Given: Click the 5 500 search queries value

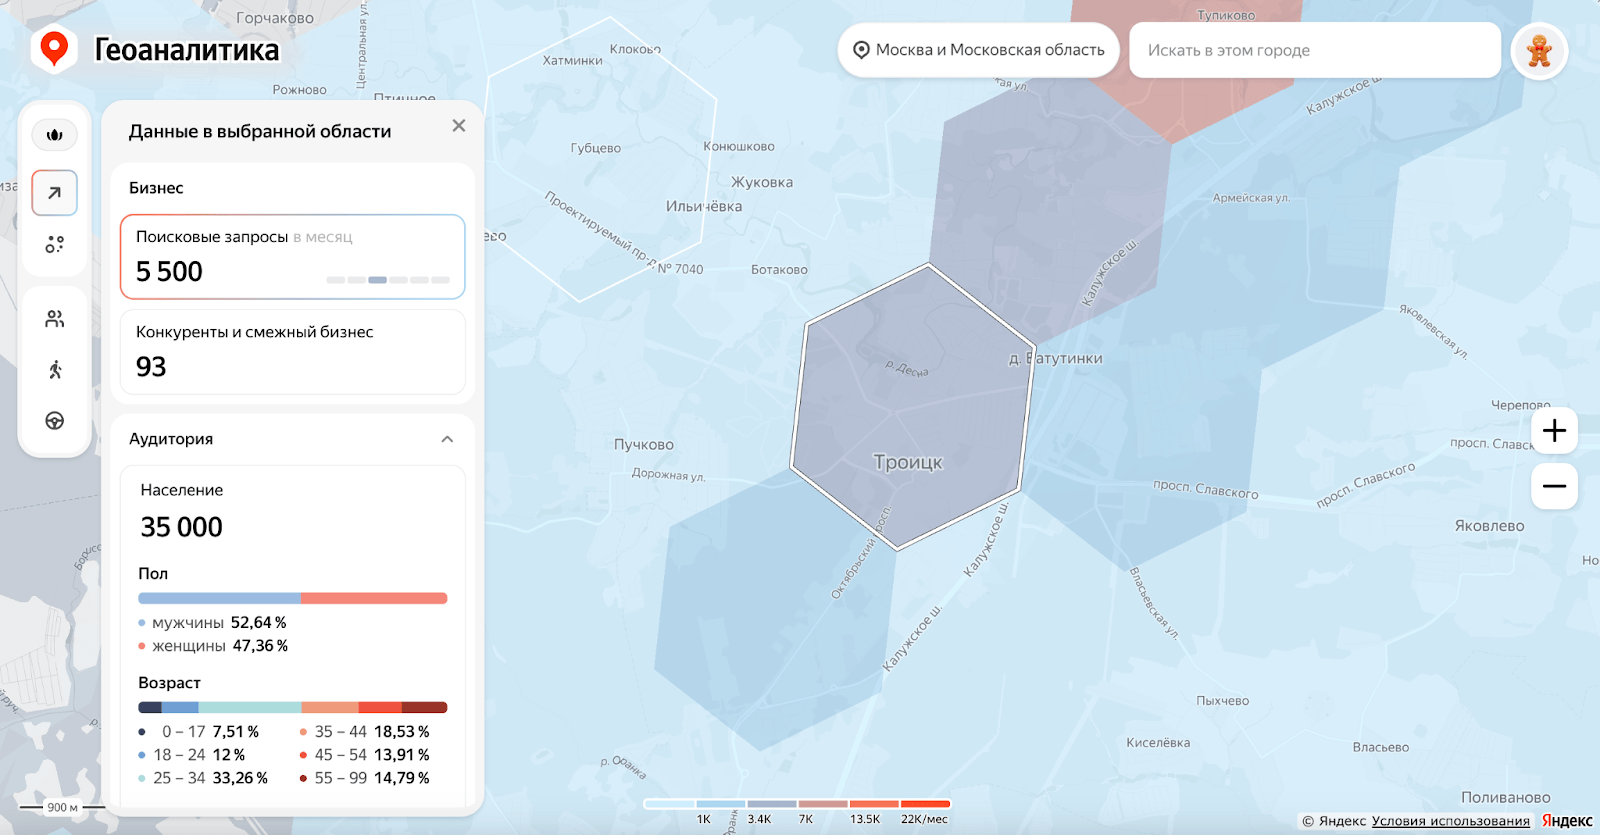Looking at the screenshot, I should tap(169, 272).
